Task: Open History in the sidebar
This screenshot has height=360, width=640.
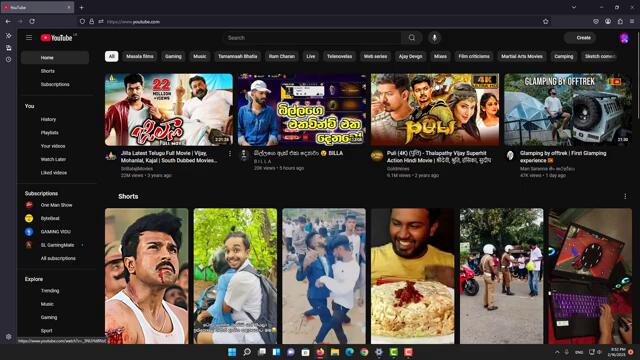Action: (55, 119)
